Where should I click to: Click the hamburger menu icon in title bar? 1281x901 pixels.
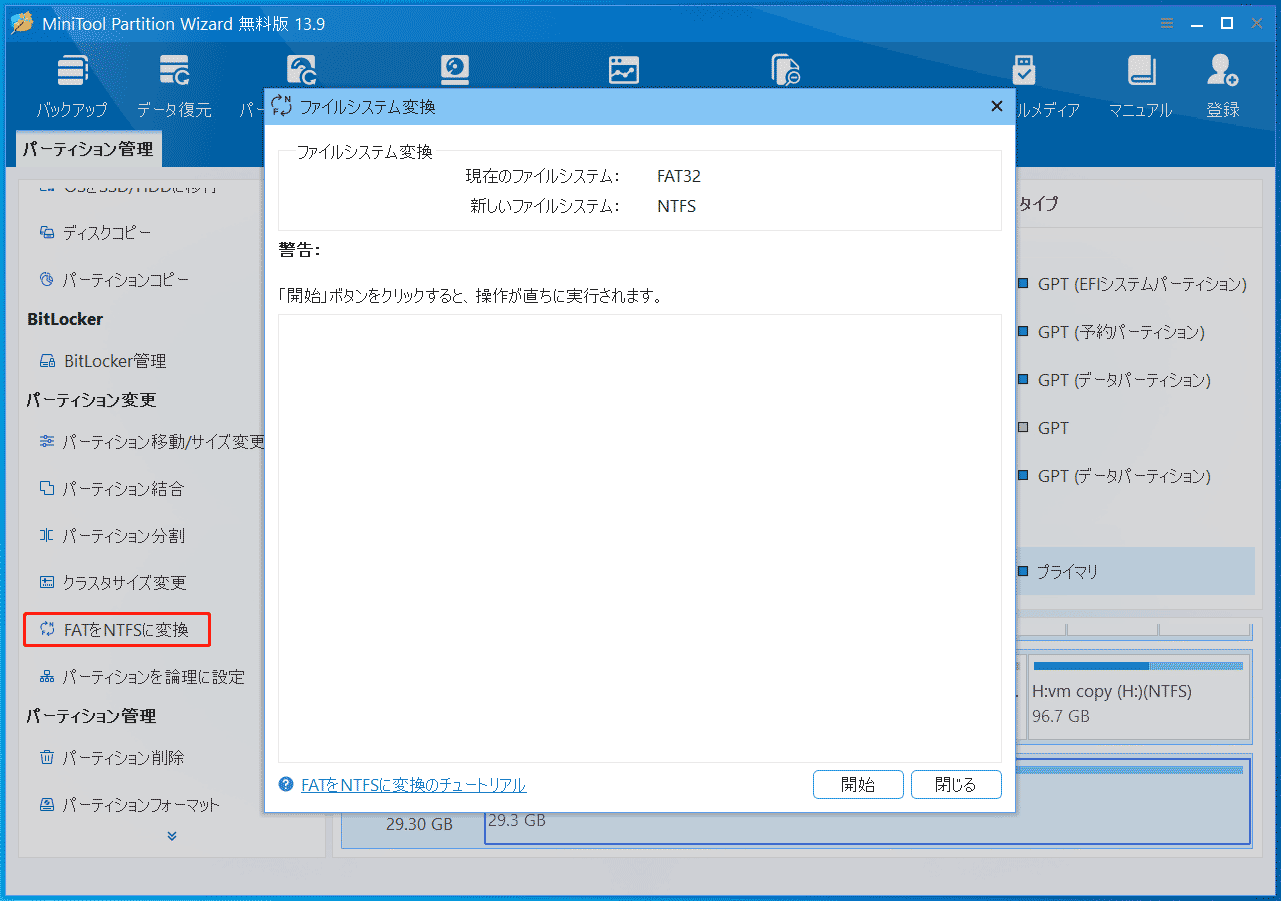click(1167, 23)
